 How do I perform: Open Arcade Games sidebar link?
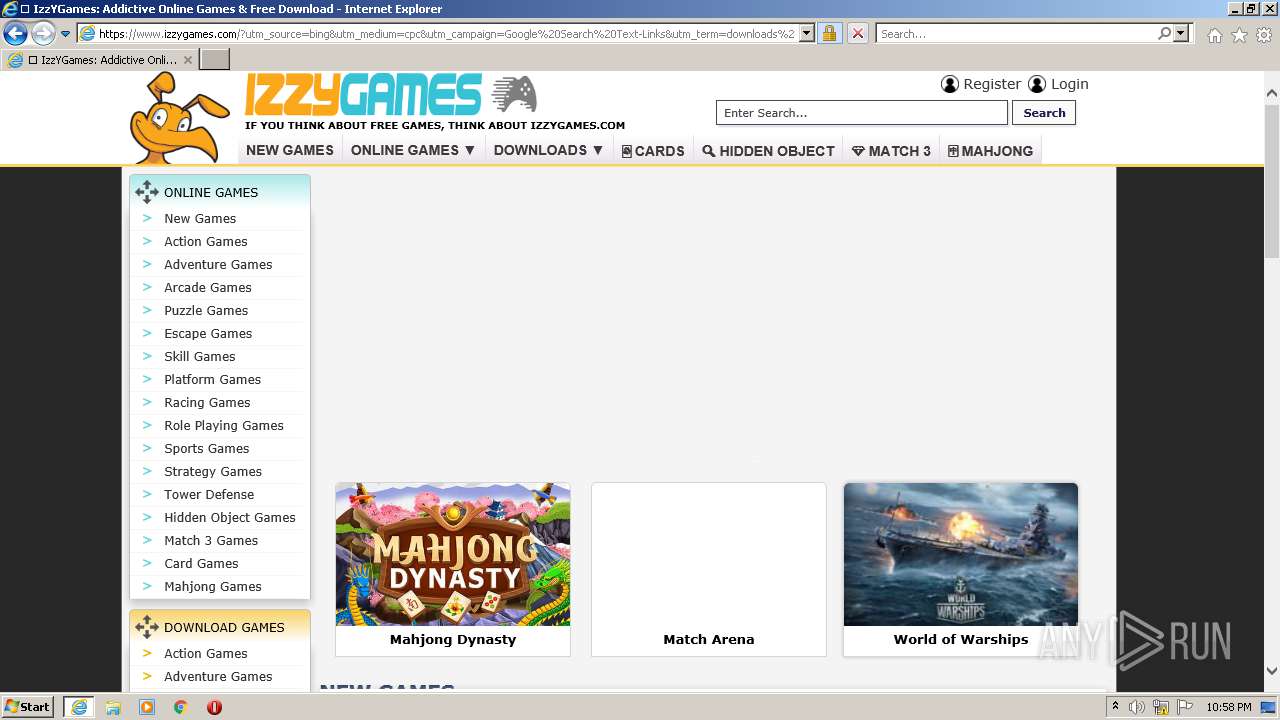pos(208,287)
